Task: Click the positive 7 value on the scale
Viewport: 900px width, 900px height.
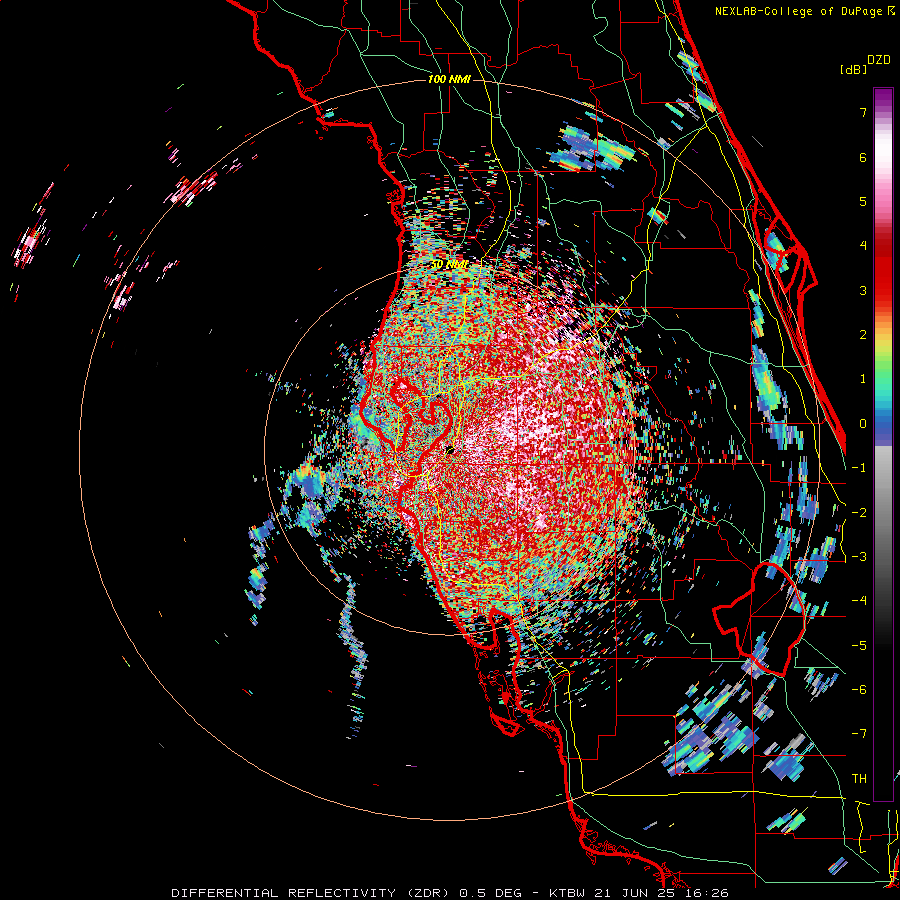Action: (x=863, y=112)
